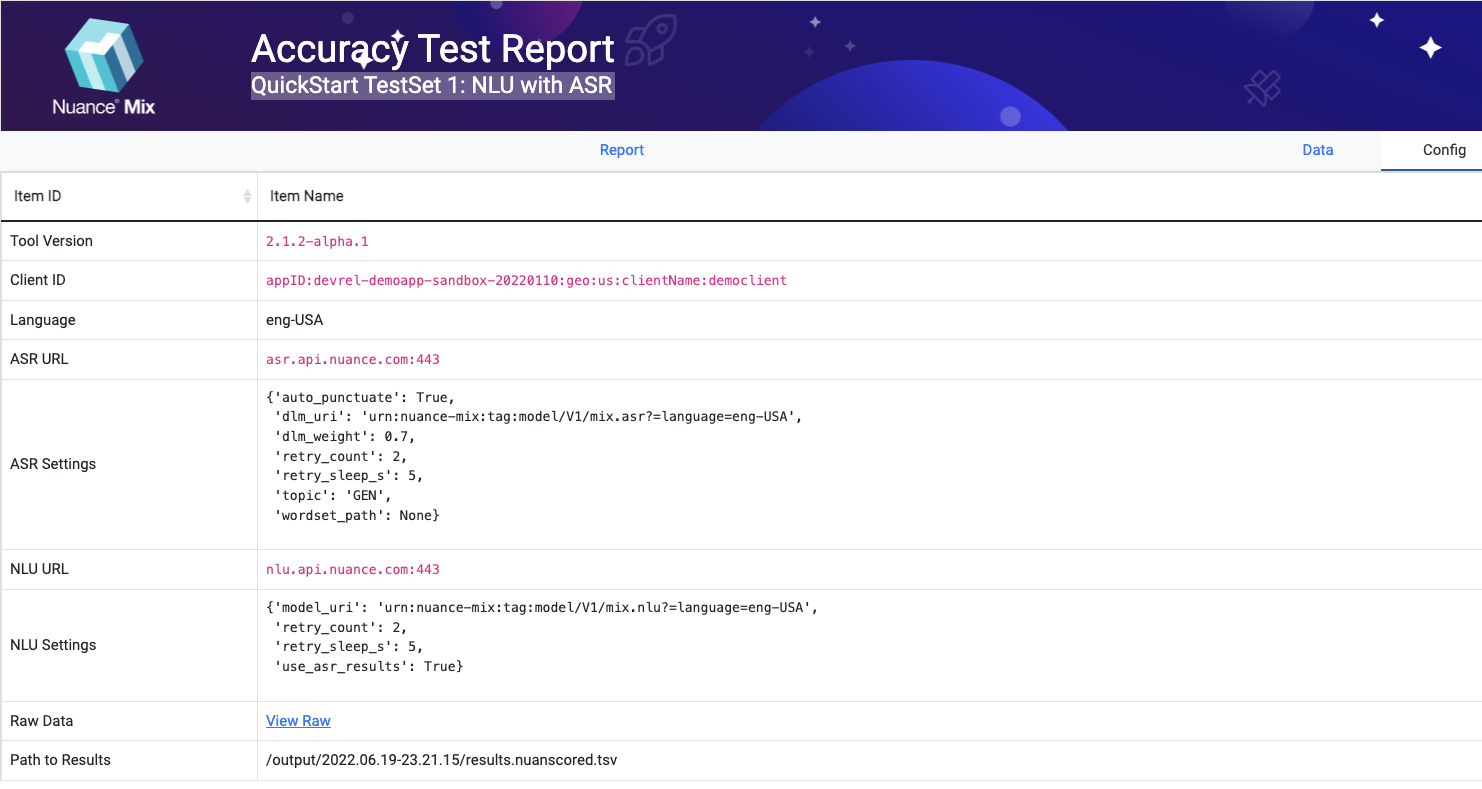The width and height of the screenshot is (1482, 789).
Task: Select the Config tab
Action: tap(1444, 150)
